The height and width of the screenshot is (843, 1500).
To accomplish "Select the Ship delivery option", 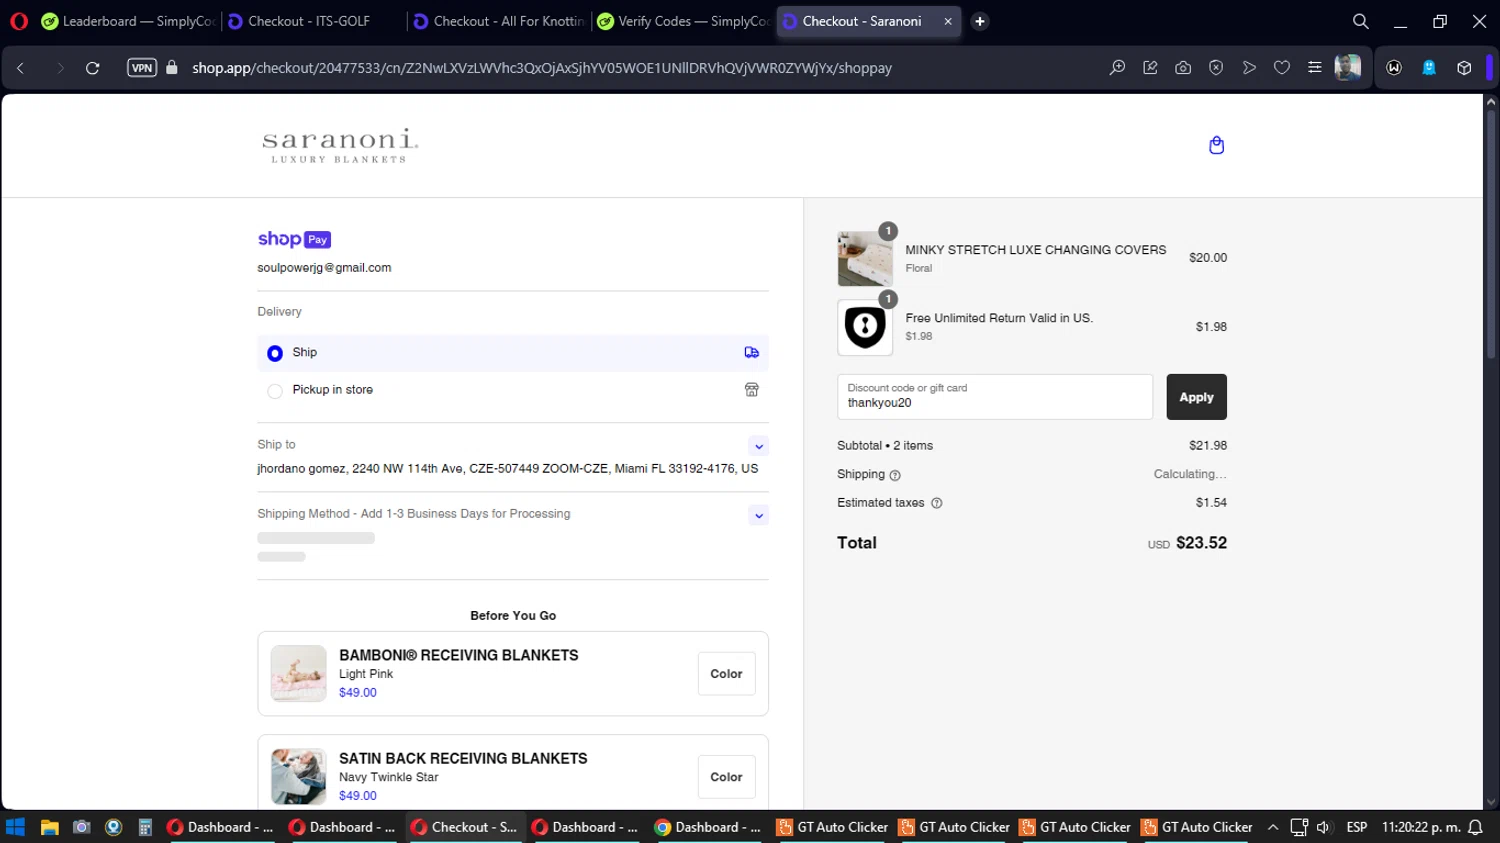I will click(x=513, y=353).
